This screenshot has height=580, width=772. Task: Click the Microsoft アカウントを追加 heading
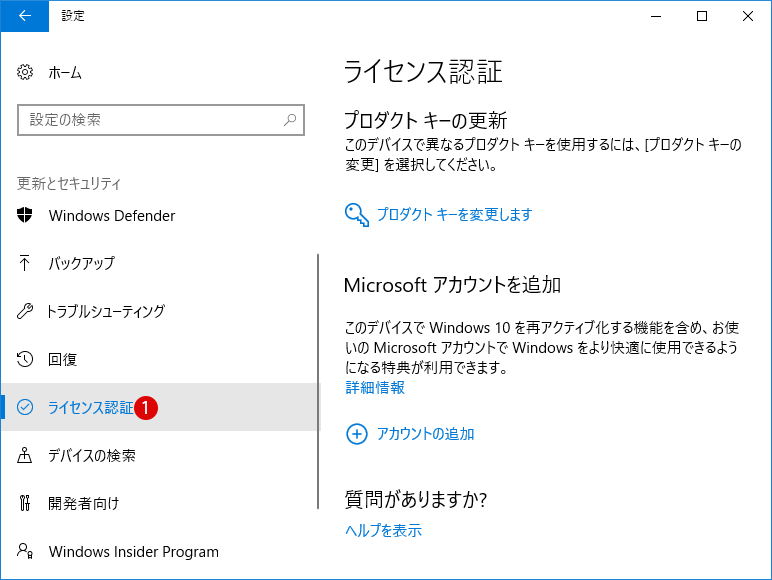coord(452,285)
